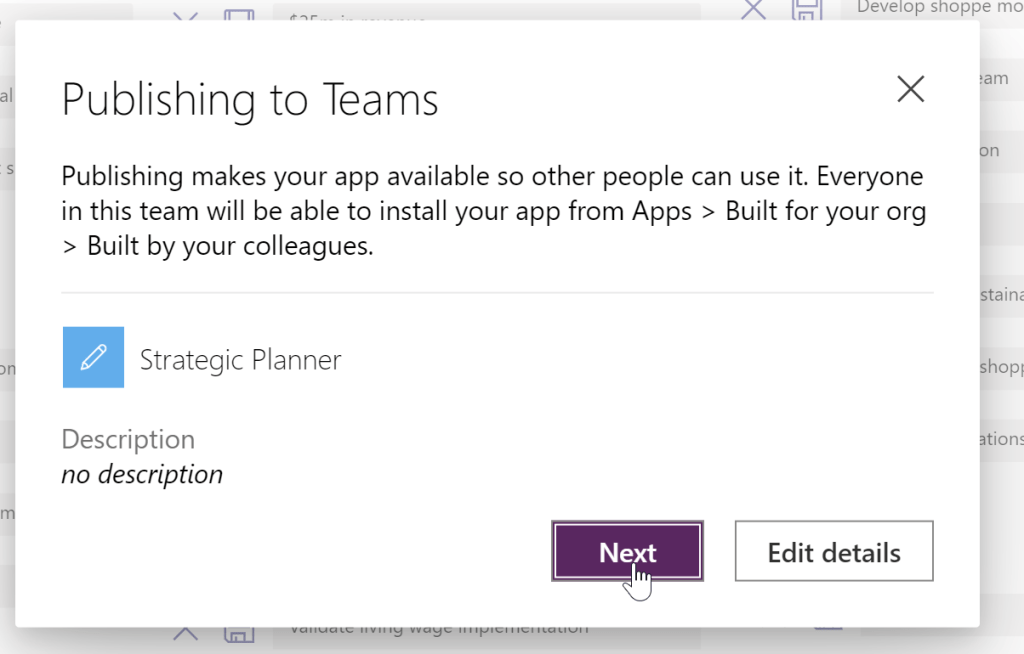Open Edit details for the app
The height and width of the screenshot is (654, 1024).
point(833,551)
